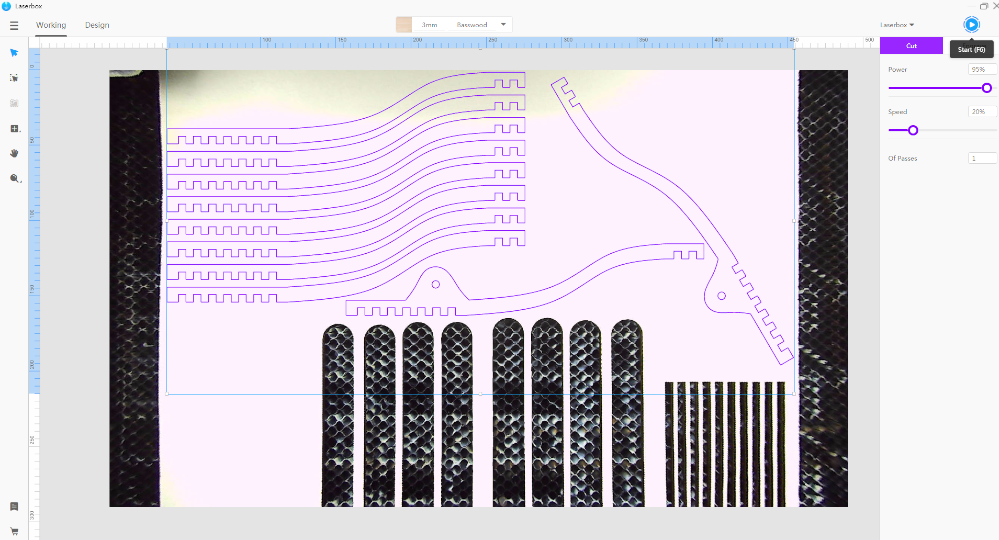This screenshot has height=540, width=999.
Task: Expand the Laserbox device dropdown
Action: click(897, 25)
